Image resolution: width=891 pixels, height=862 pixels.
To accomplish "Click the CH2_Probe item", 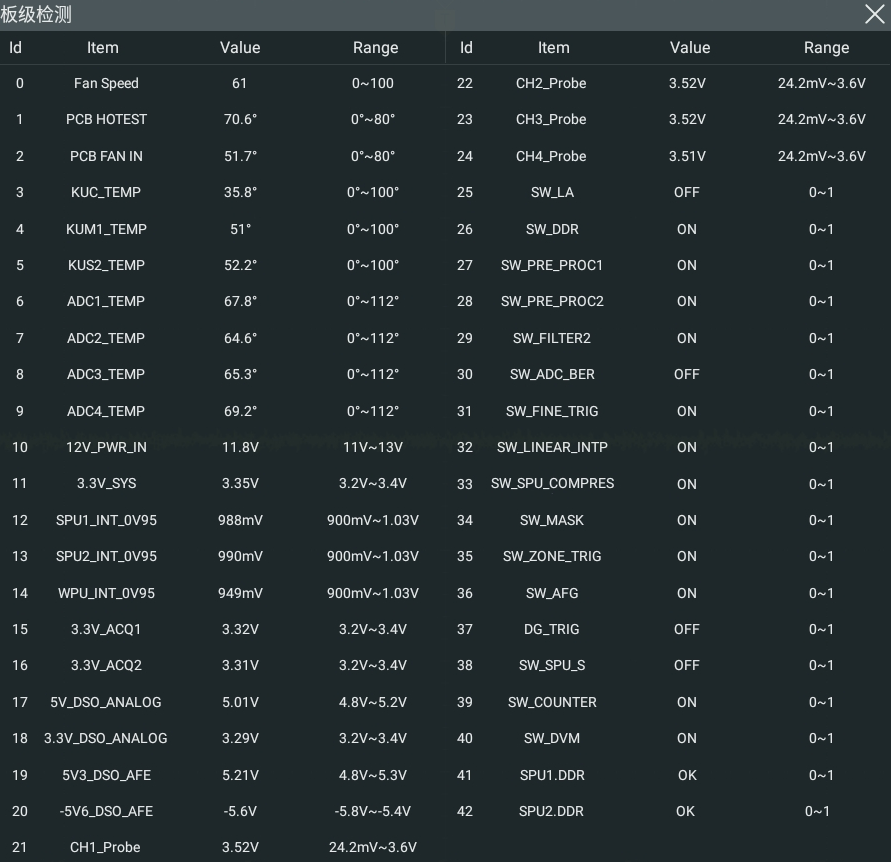I will pyautogui.click(x=551, y=84).
